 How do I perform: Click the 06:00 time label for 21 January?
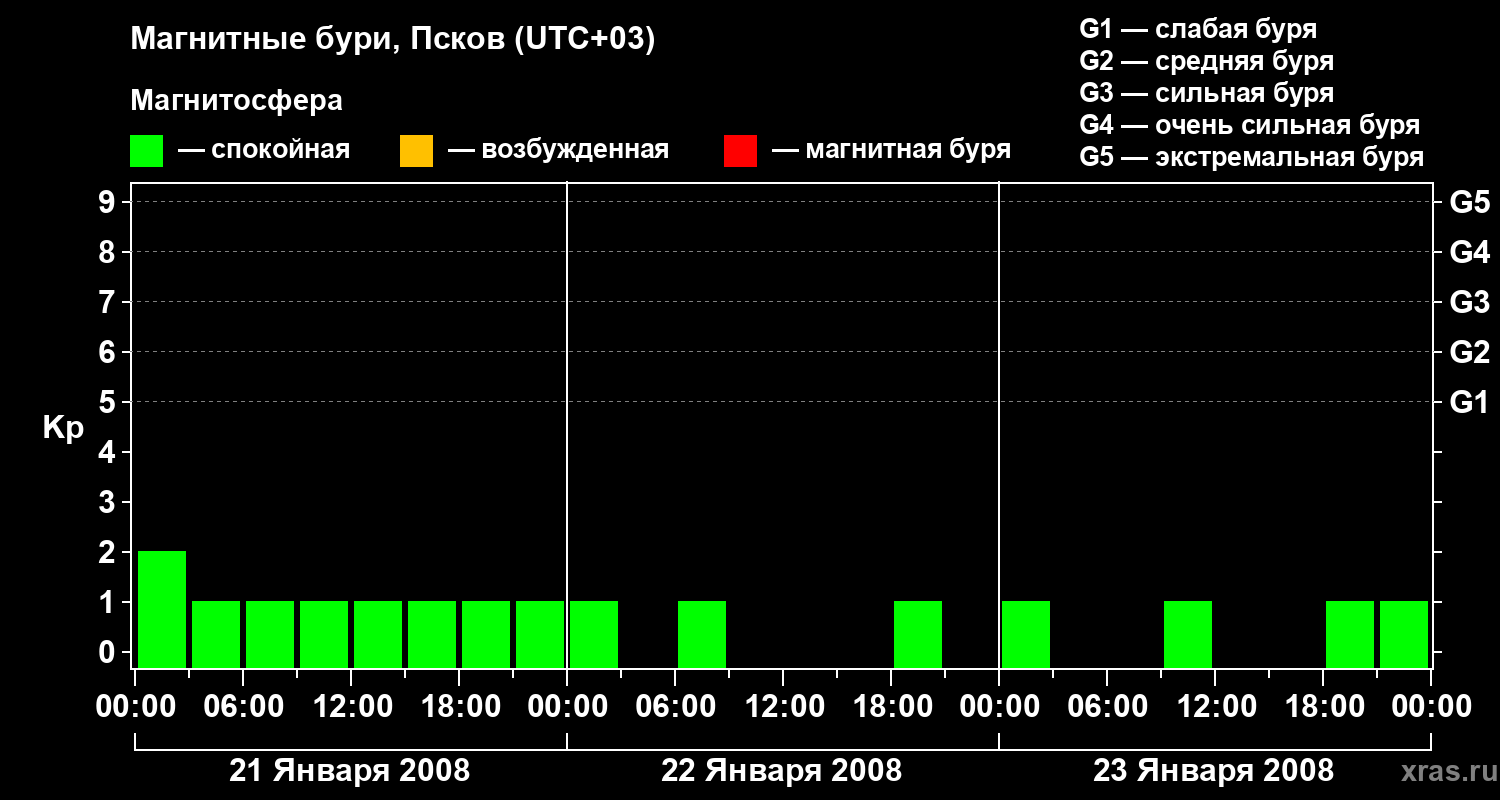tap(243, 707)
